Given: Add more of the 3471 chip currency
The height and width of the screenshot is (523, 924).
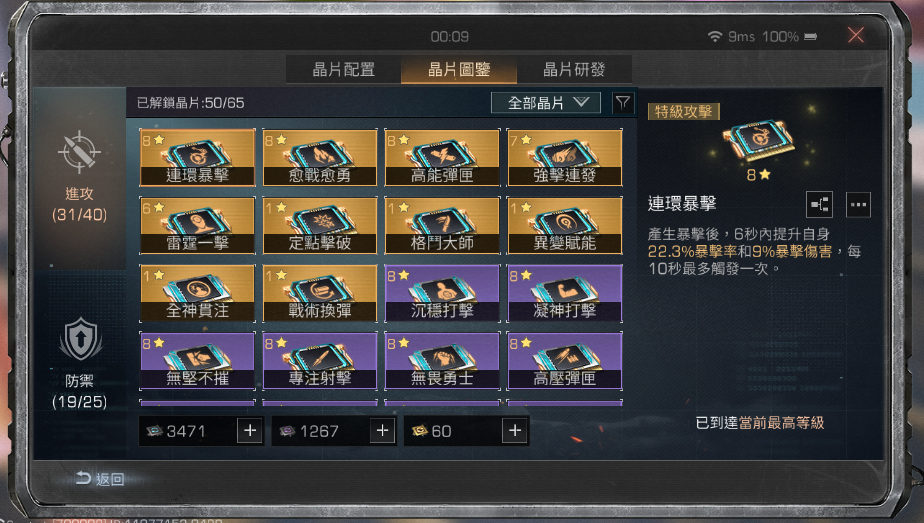Looking at the screenshot, I should tap(250, 431).
